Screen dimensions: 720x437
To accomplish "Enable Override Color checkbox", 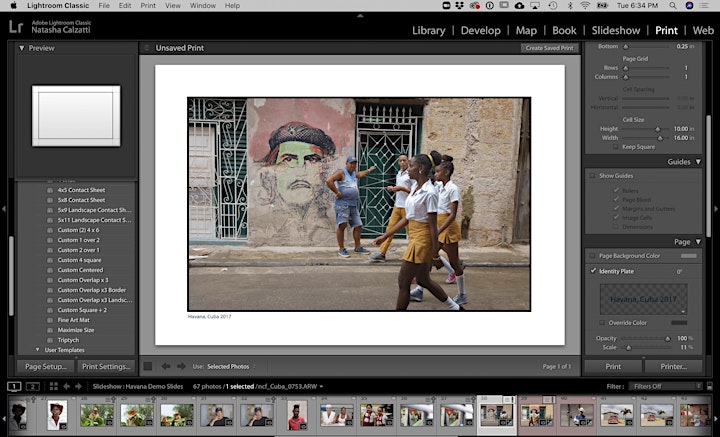I will pyautogui.click(x=602, y=323).
